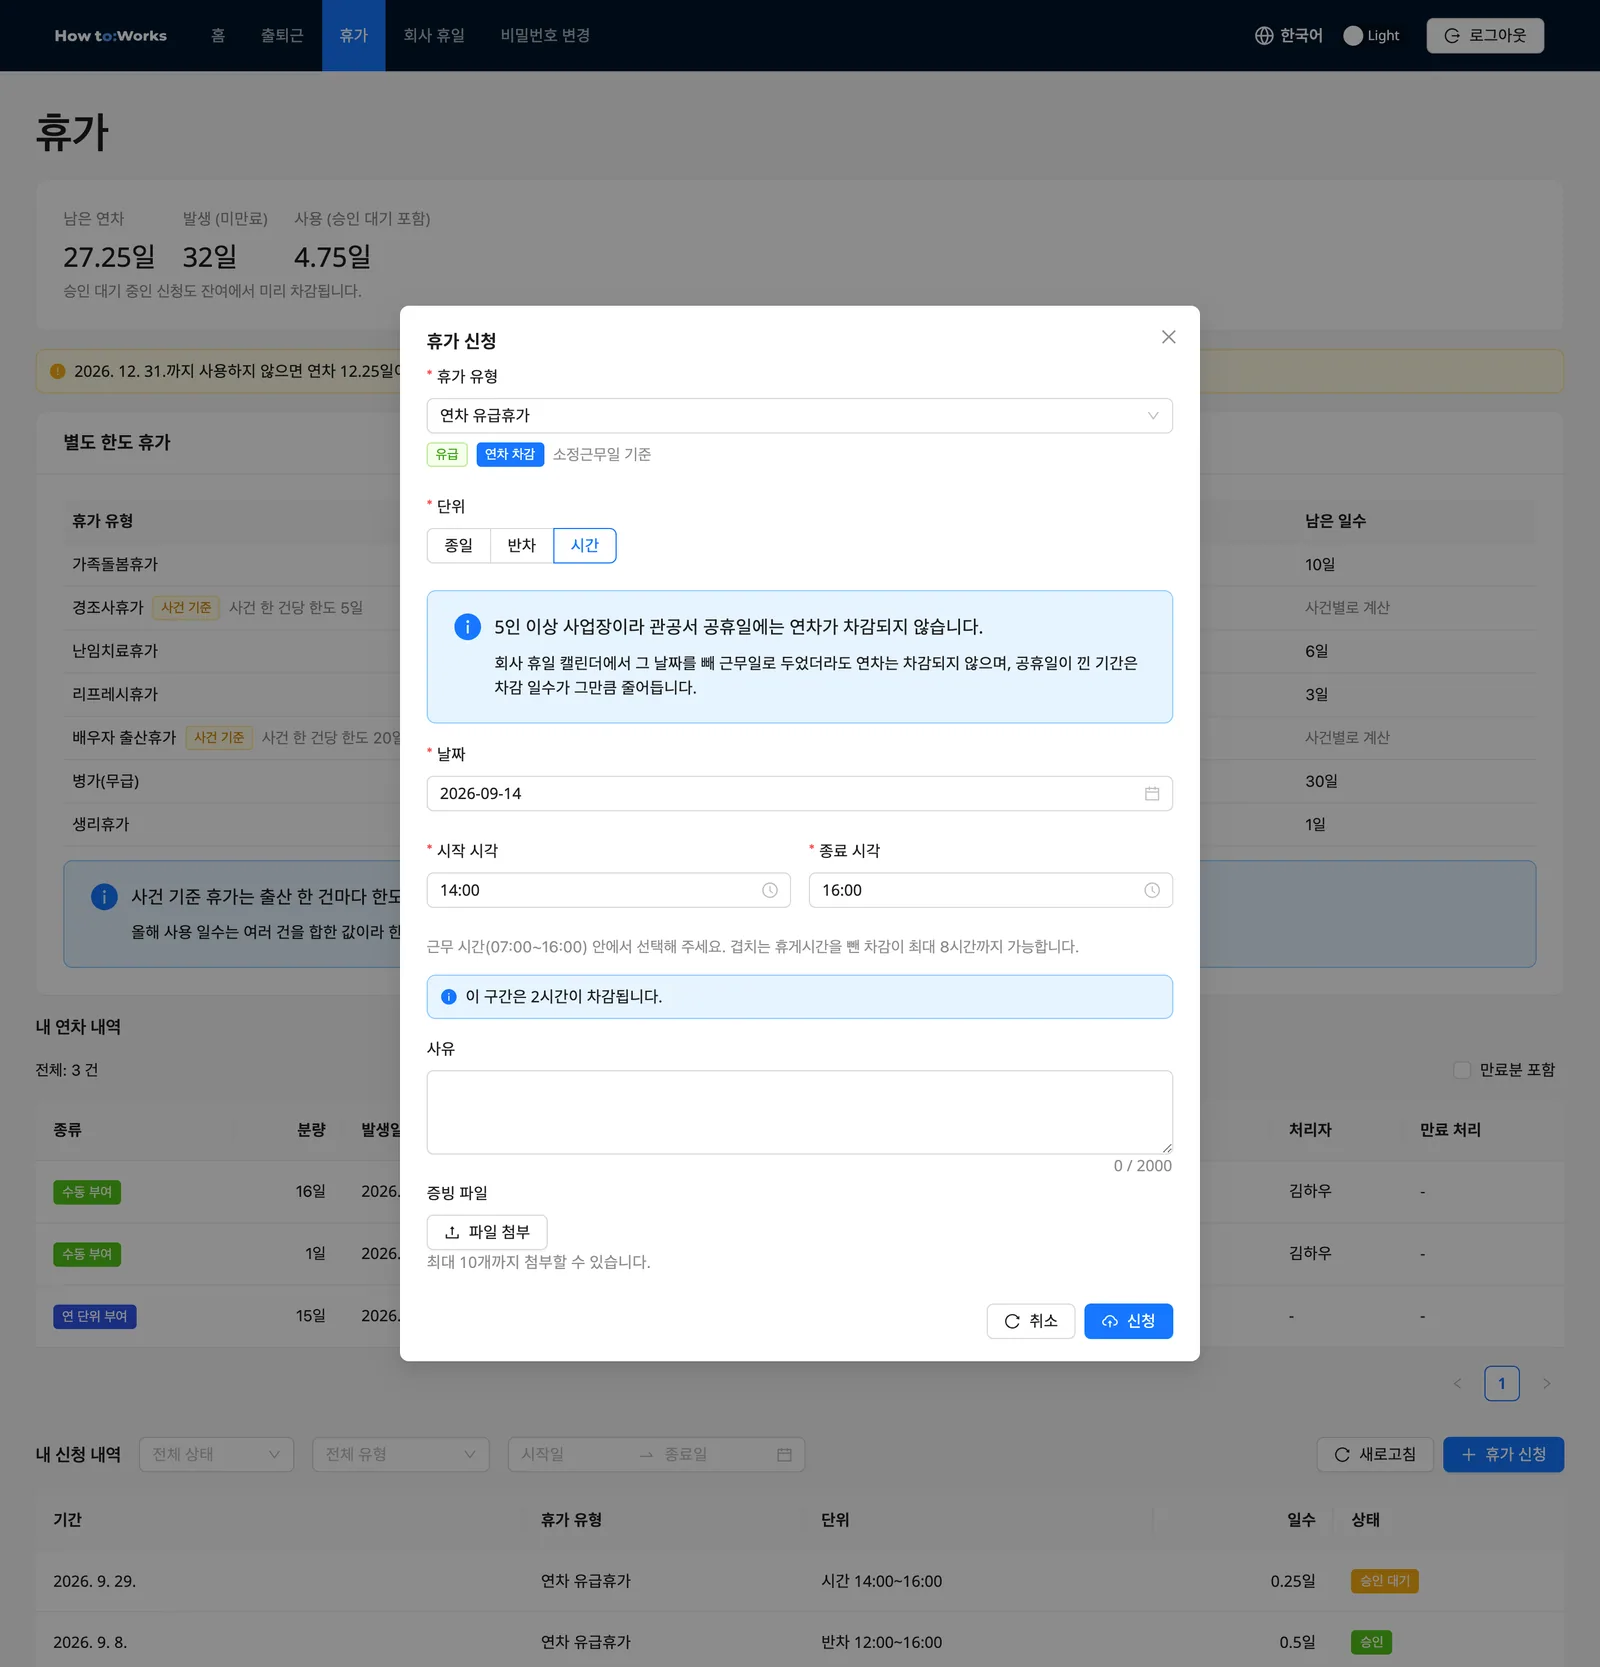This screenshot has width=1600, height=1667.
Task: Toggle the Light theme switch
Action: point(1372,36)
